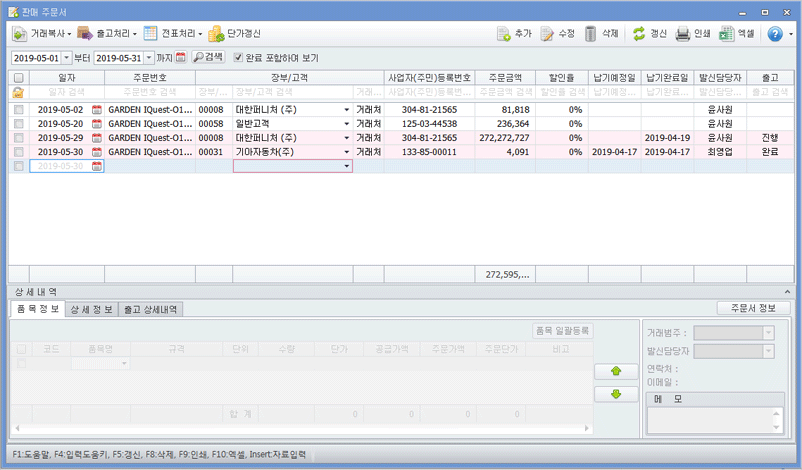Image resolution: width=802 pixels, height=470 pixels.
Task: Click the 추가 (Add) toolbar icon
Action: 504,33
